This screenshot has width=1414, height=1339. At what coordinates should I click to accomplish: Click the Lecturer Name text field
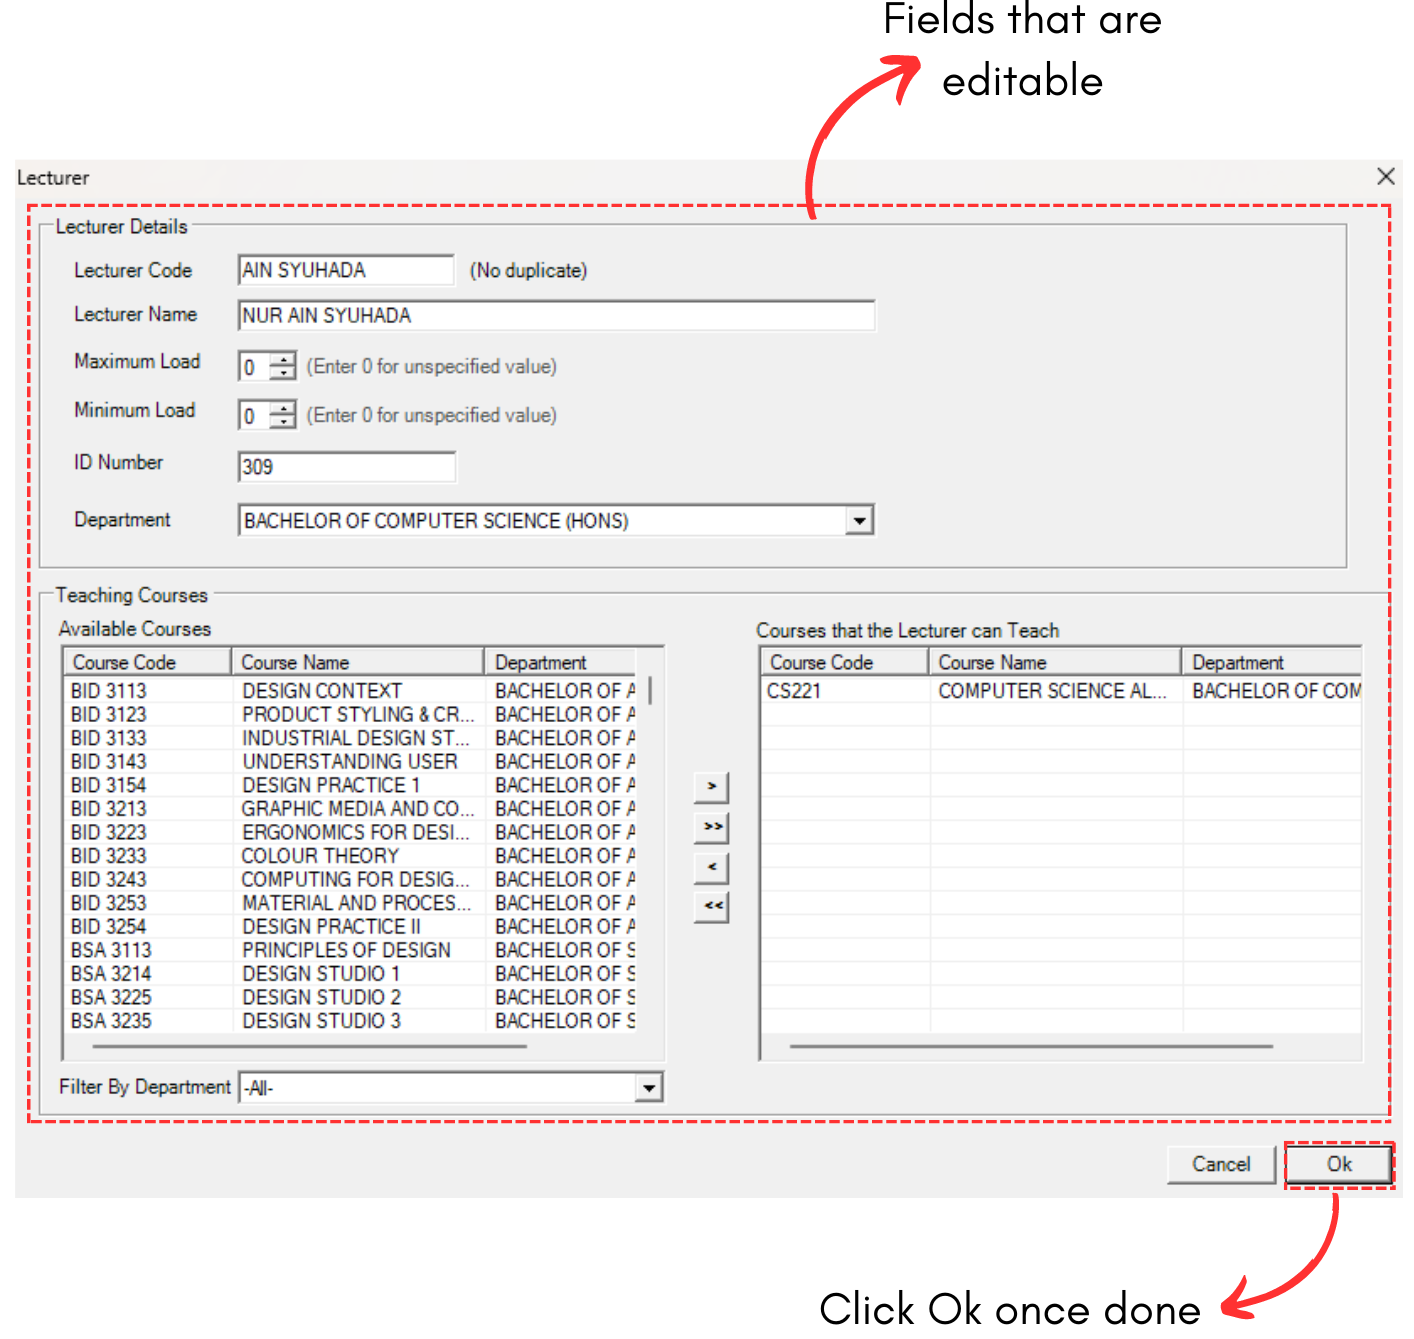click(556, 316)
